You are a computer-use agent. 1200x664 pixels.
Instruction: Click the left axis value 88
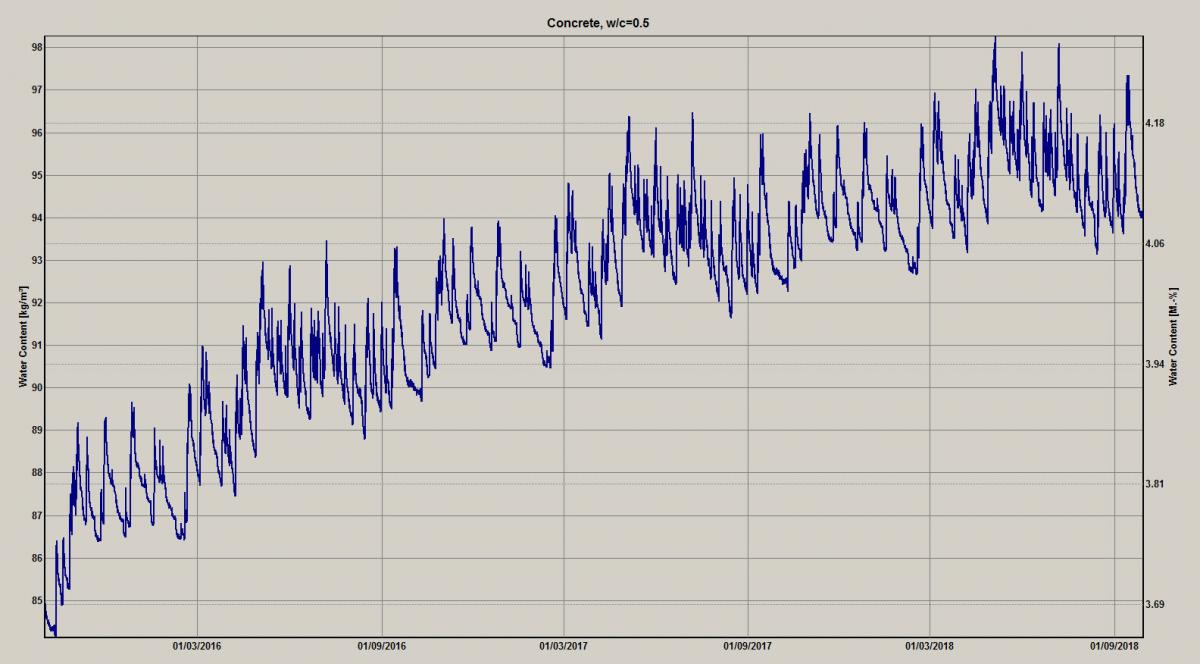point(36,473)
